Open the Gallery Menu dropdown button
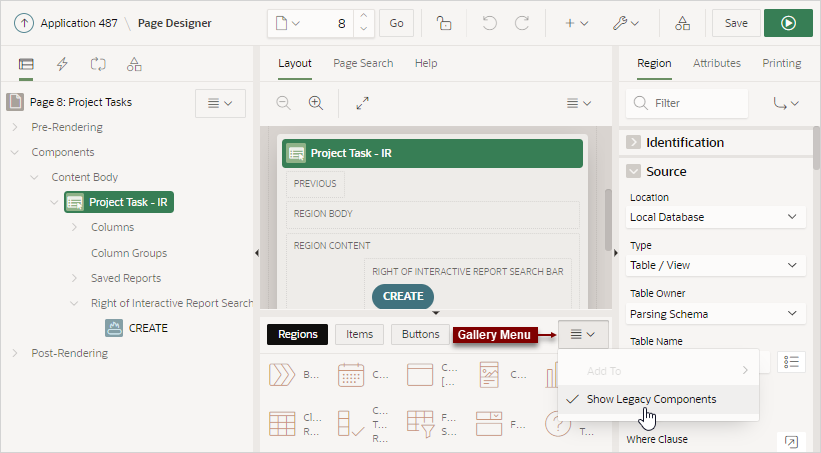Screen dimensions: 821x453 pos(583,334)
